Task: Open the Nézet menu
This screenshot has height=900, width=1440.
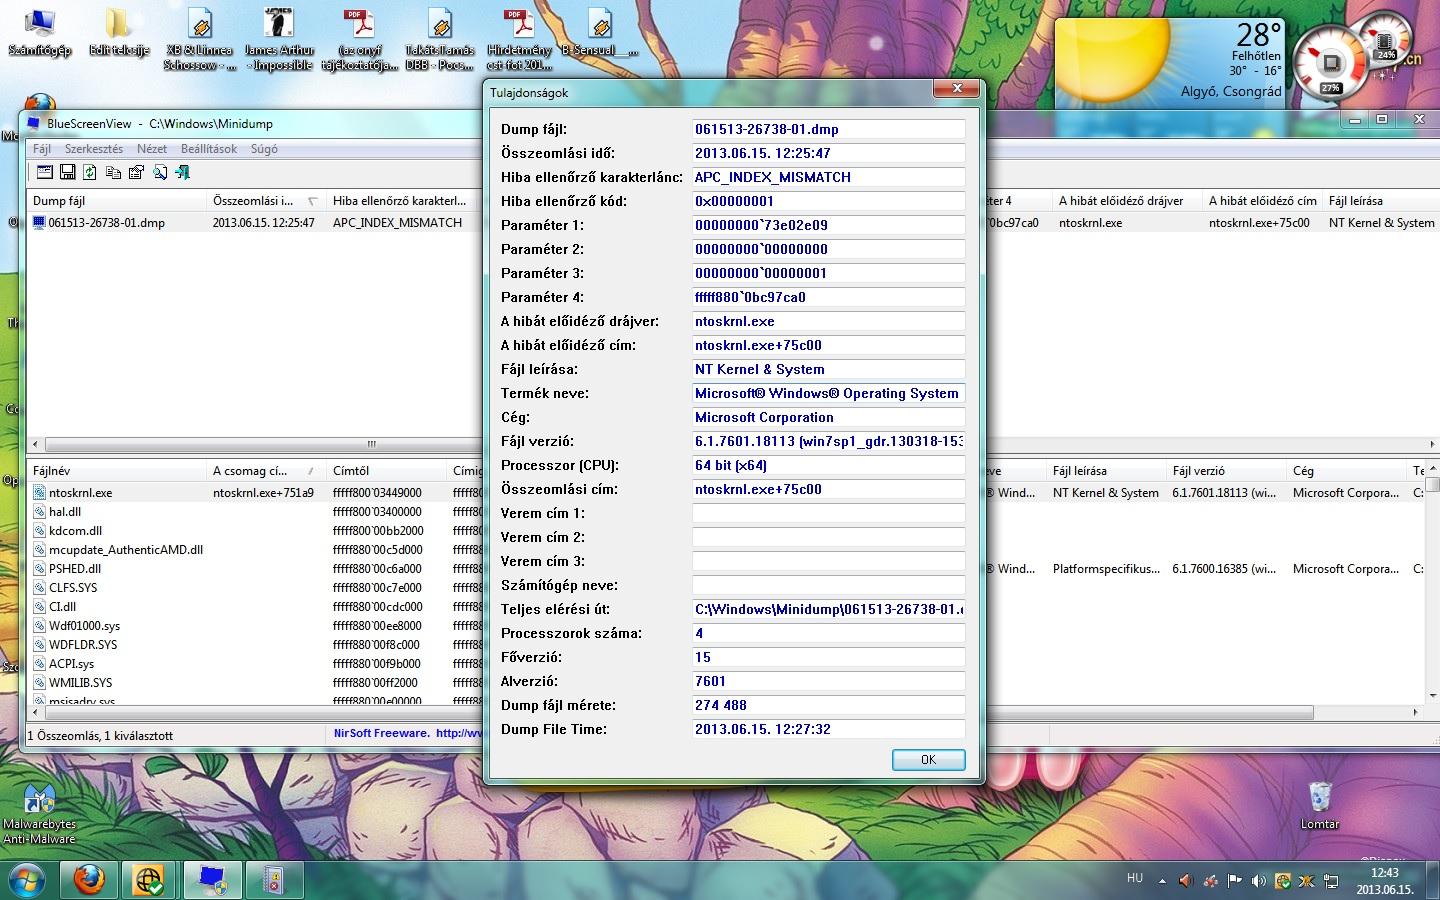Action: tap(152, 148)
